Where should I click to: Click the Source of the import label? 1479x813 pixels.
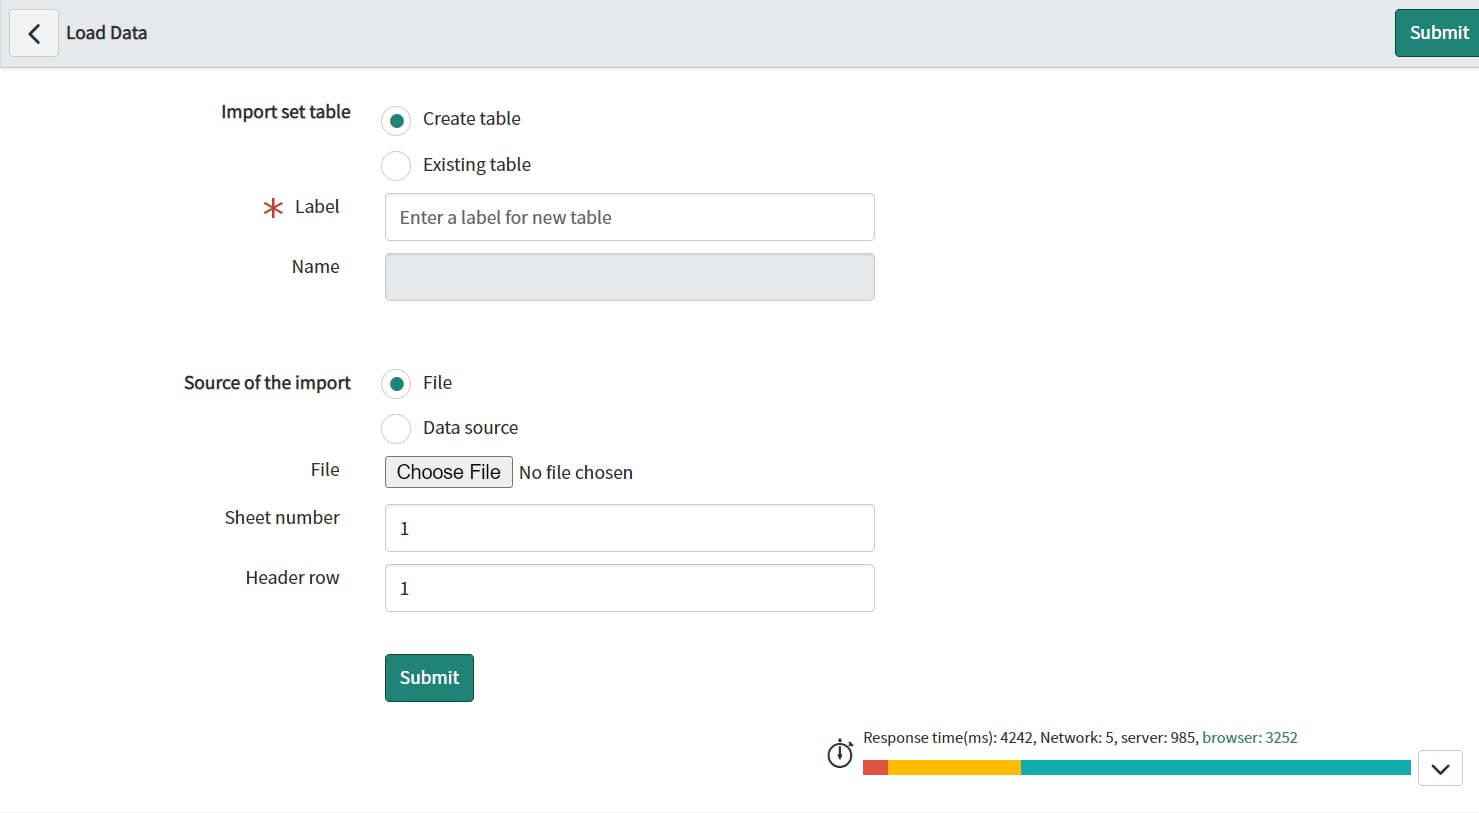pyautogui.click(x=266, y=383)
